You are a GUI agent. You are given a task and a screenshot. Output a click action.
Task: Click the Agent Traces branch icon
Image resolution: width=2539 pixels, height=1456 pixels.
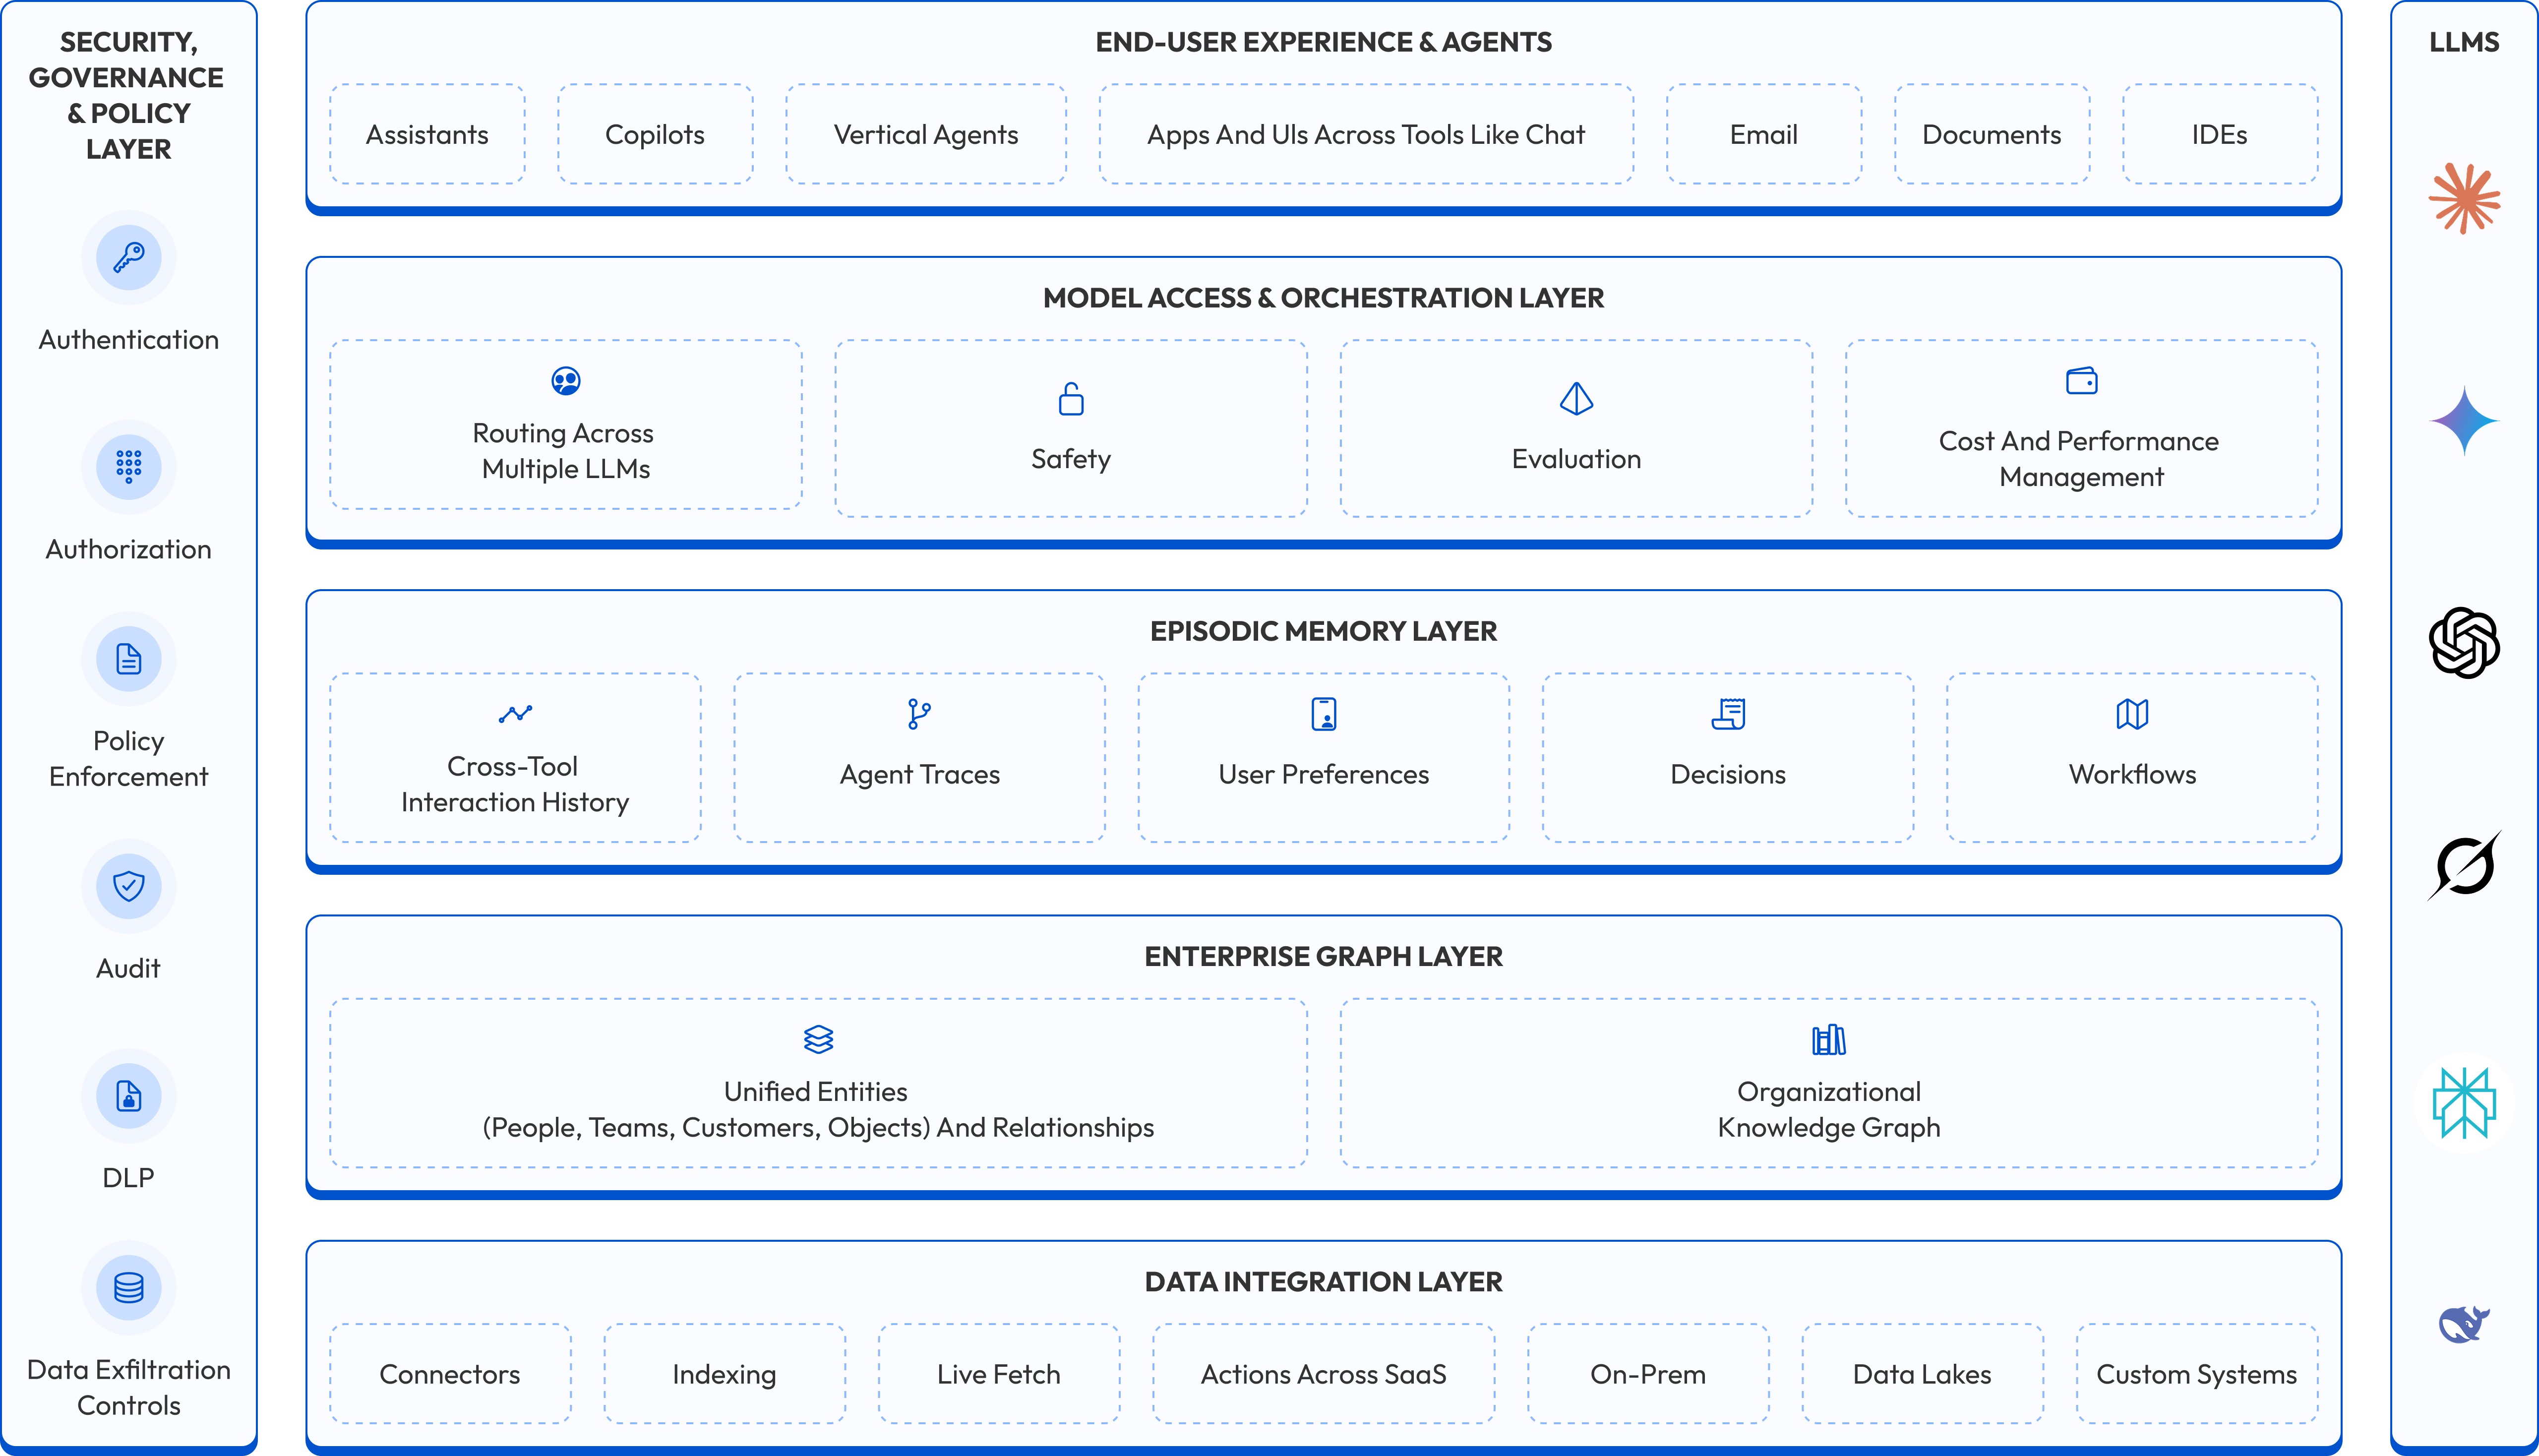(x=919, y=714)
